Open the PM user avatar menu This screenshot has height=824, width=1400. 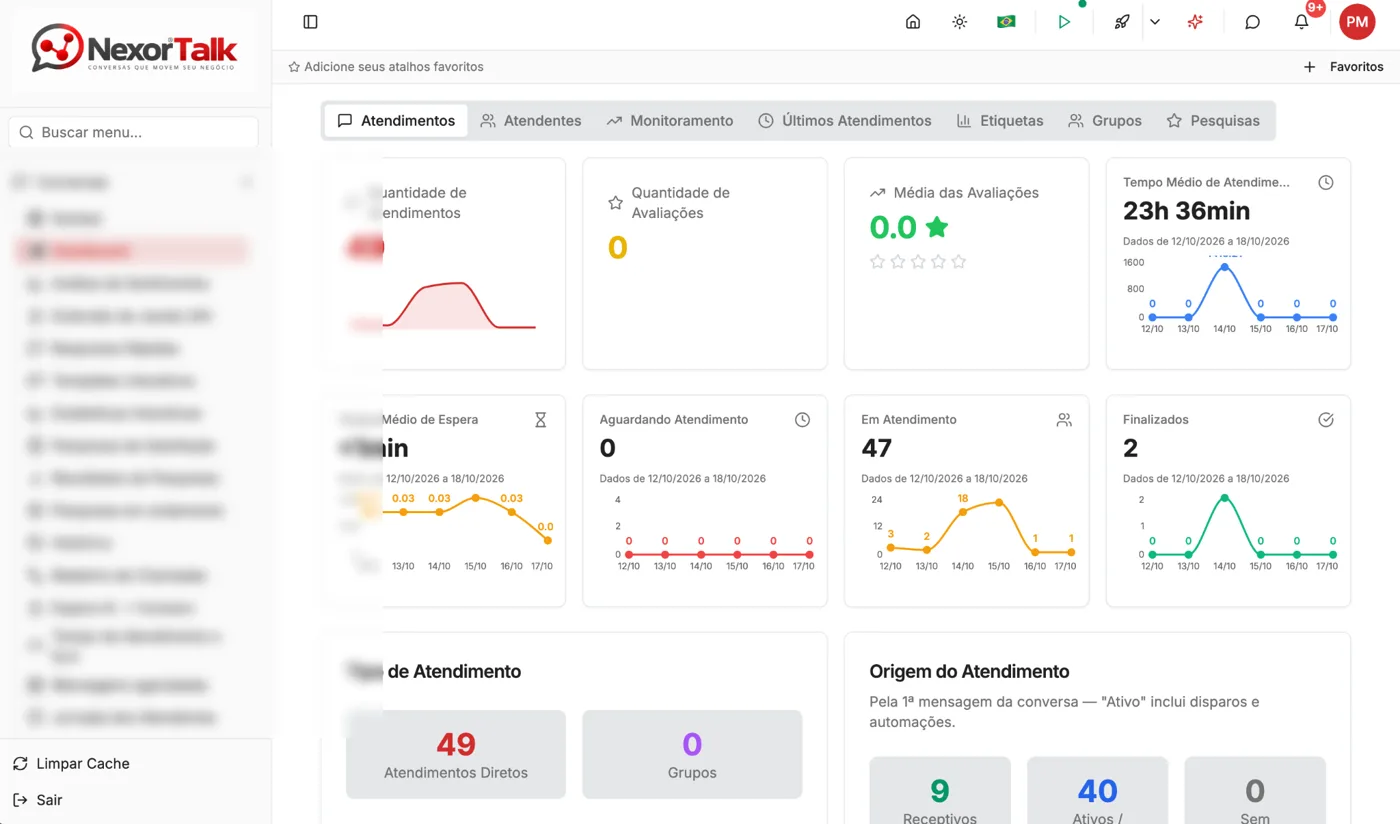tap(1357, 21)
